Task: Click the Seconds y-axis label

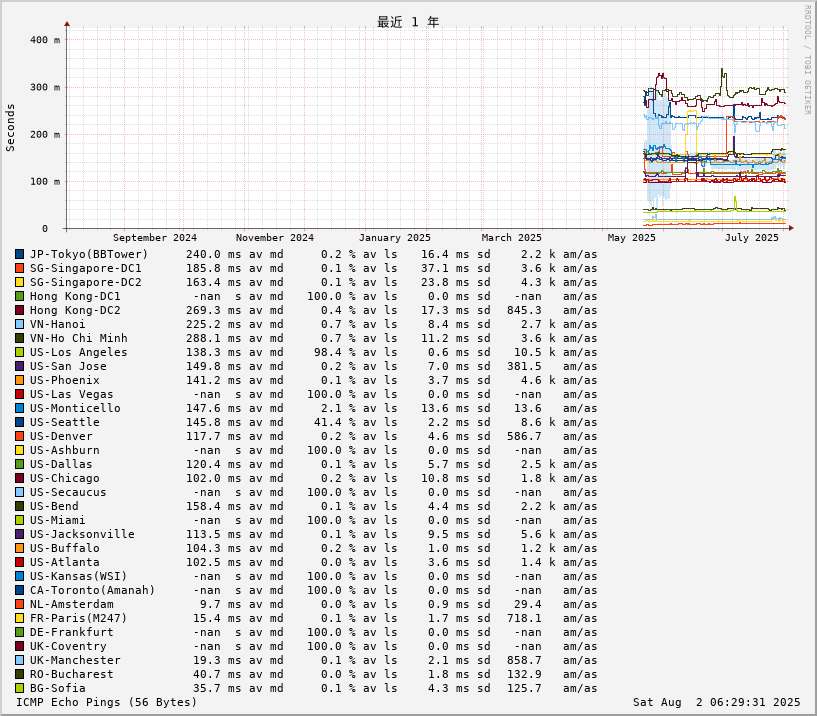Action: coord(10,128)
